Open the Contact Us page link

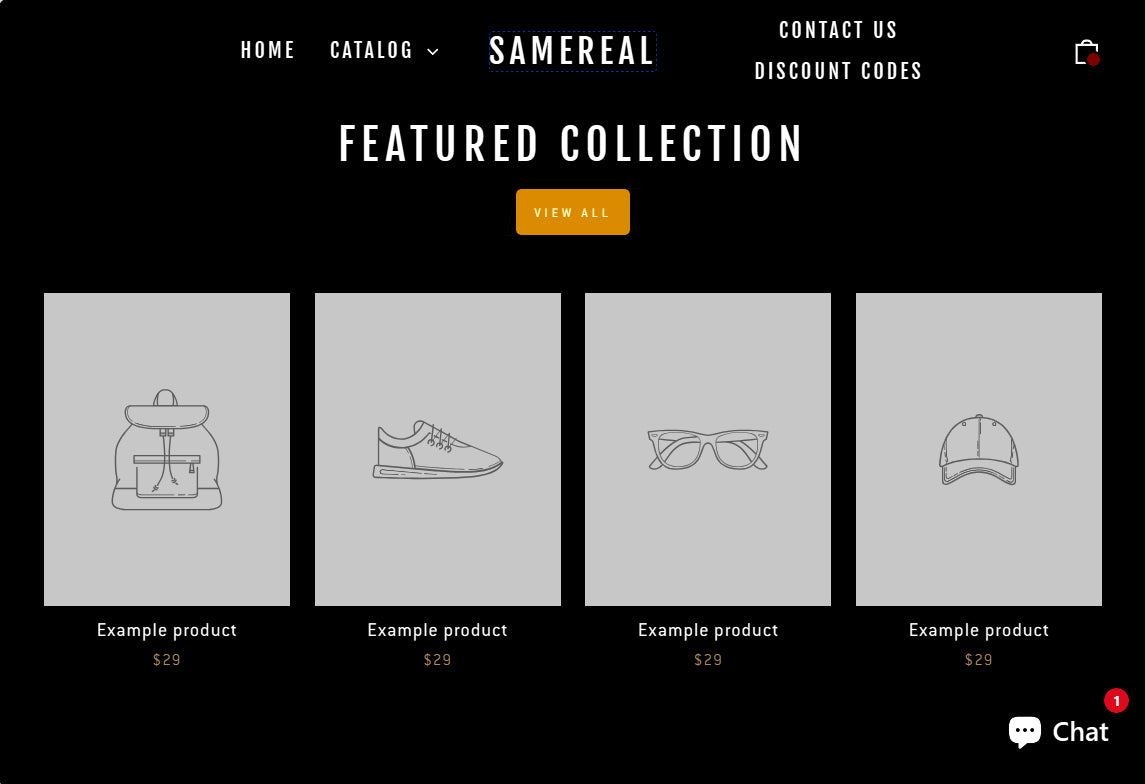pyautogui.click(x=838, y=30)
